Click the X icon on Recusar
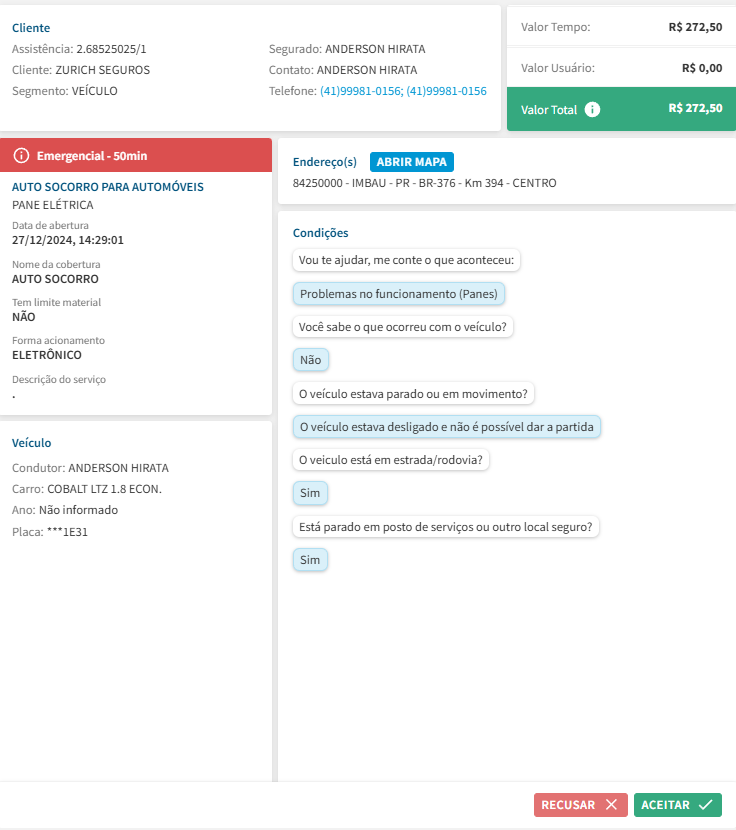The width and height of the screenshot is (736, 830). pos(611,805)
